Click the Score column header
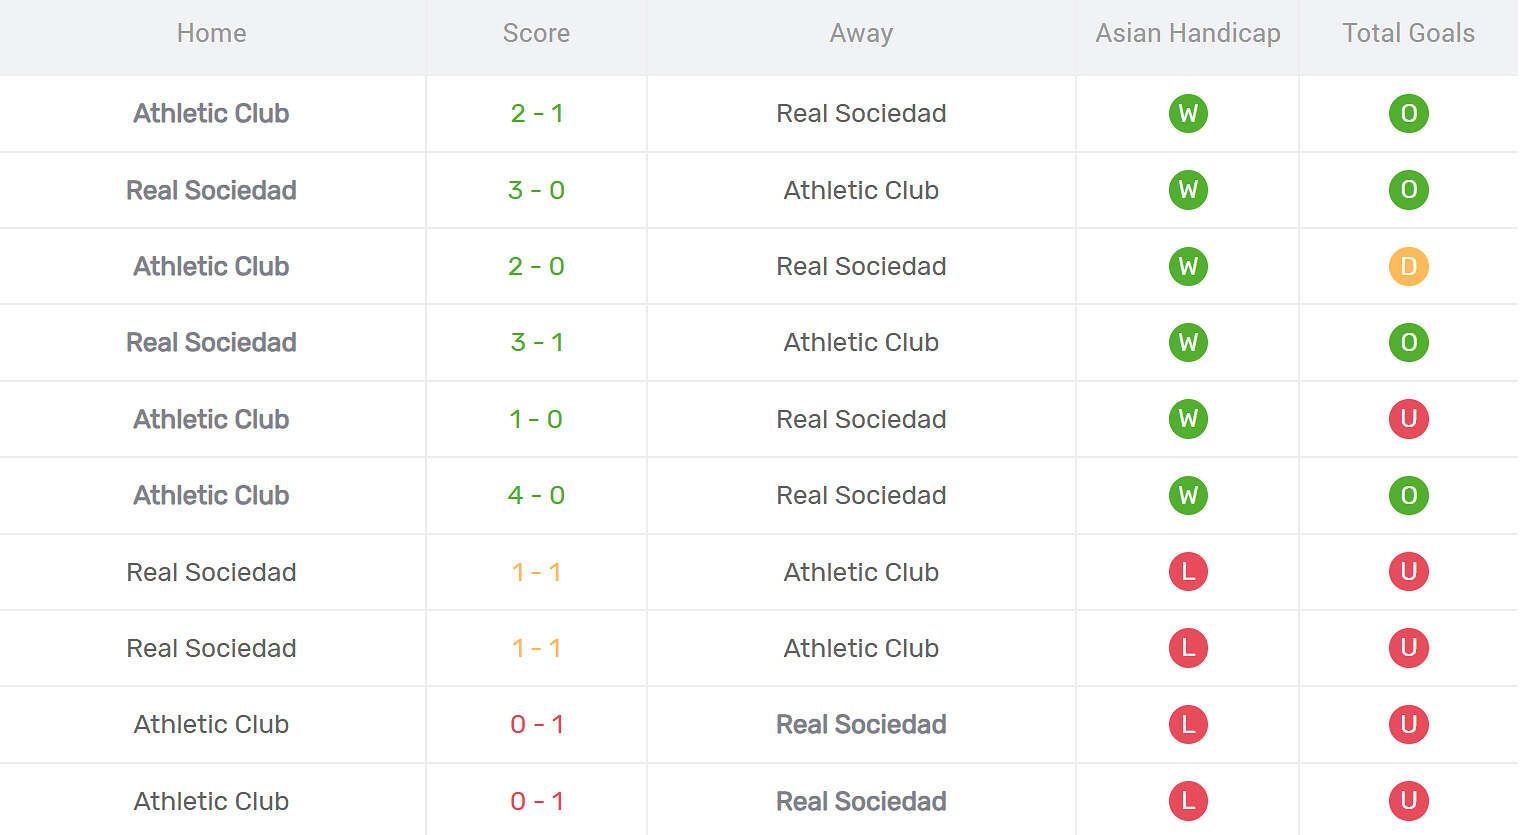 tap(536, 33)
